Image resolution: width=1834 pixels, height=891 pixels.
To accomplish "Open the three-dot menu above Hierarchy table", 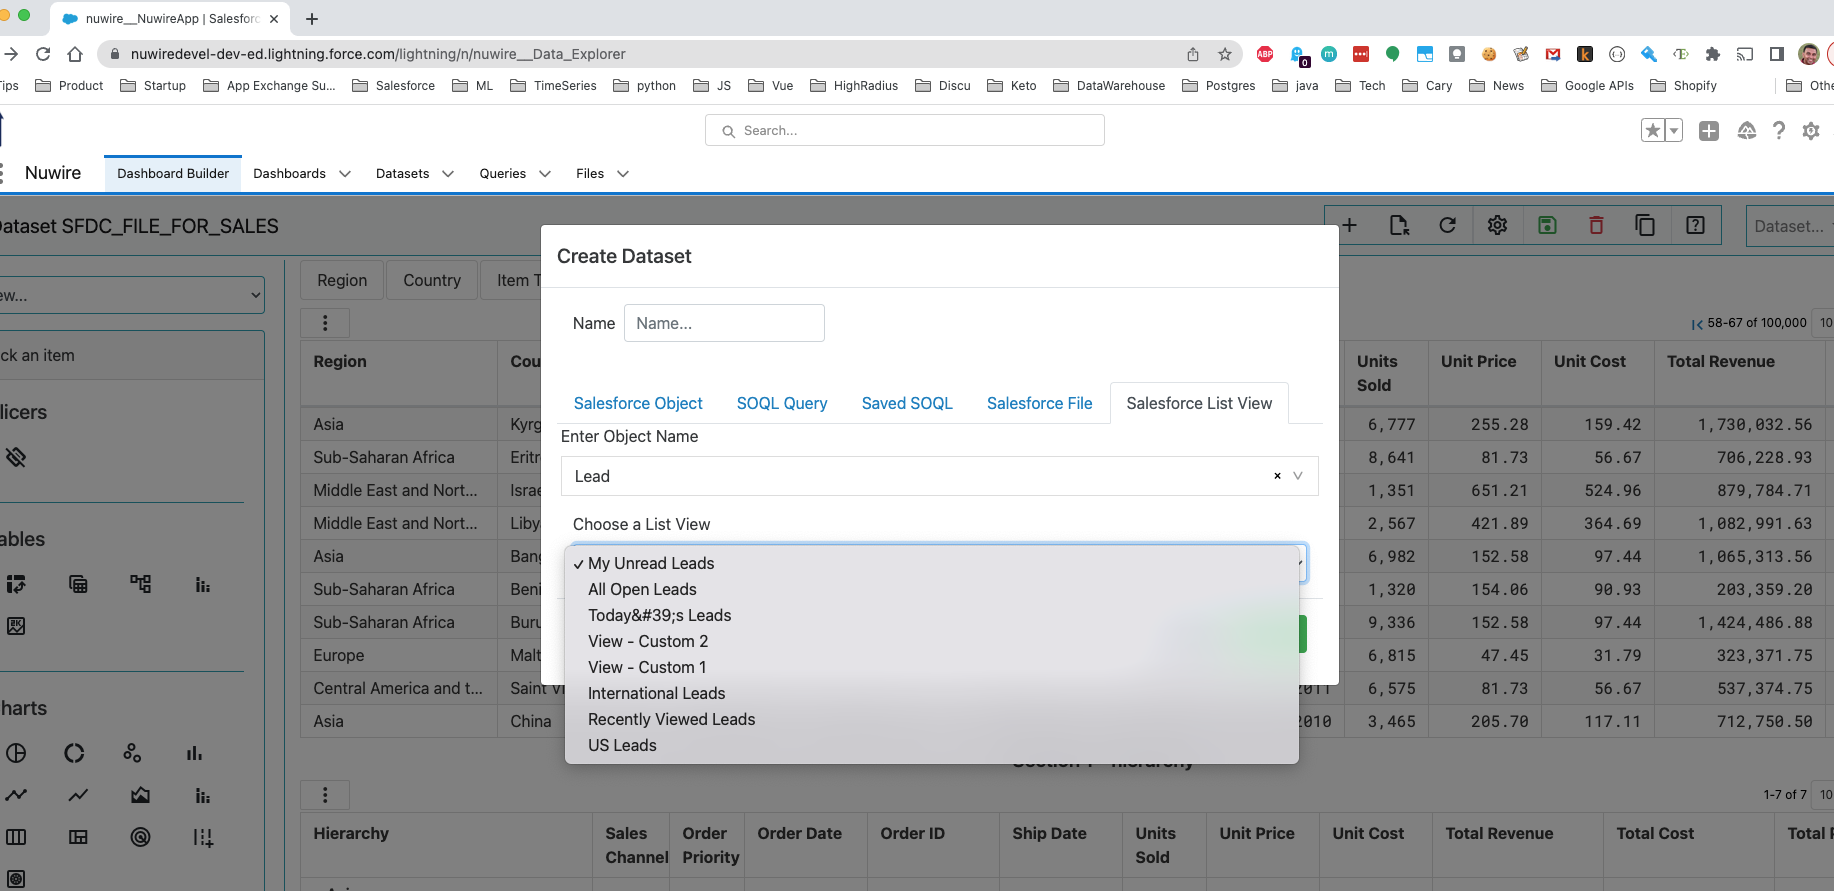I will pos(325,795).
